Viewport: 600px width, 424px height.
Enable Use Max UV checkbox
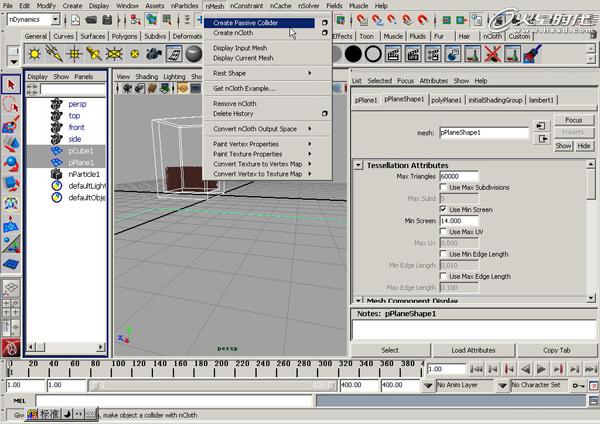[443, 232]
